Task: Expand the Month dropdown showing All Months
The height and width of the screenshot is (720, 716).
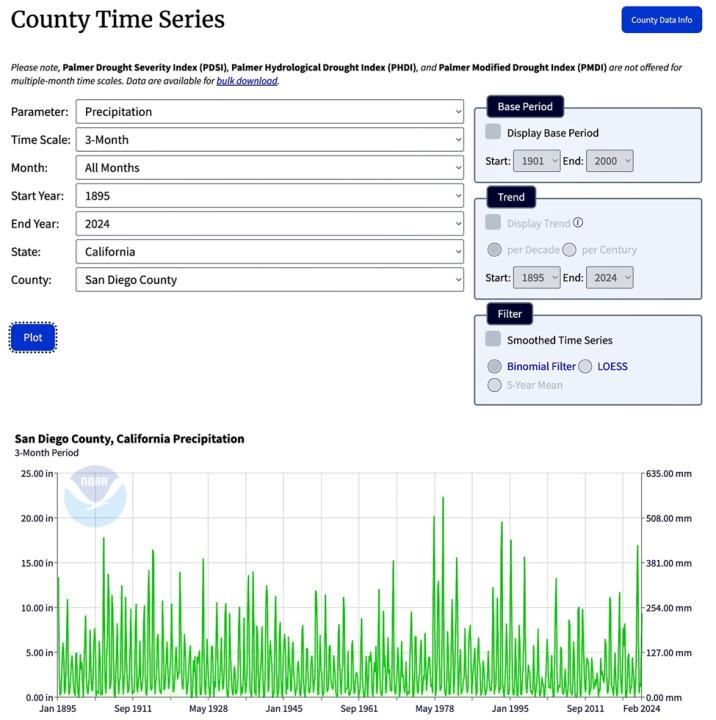Action: (x=269, y=168)
